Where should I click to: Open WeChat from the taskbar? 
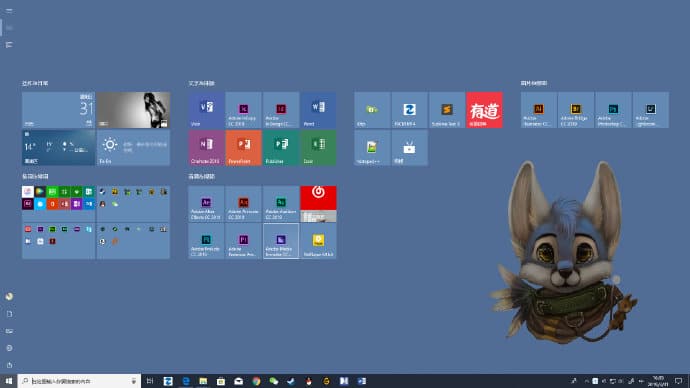click(274, 381)
